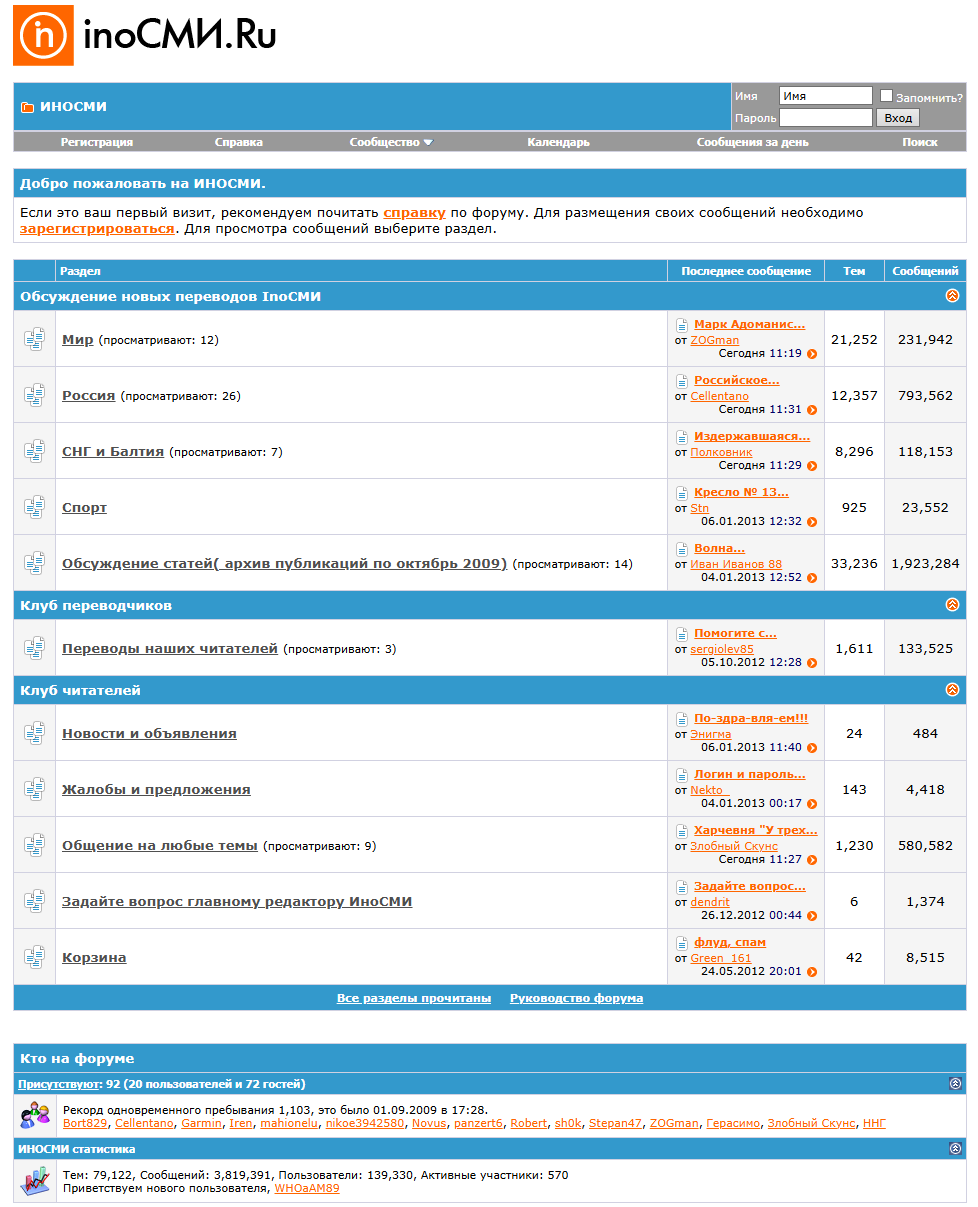
Task: Click the statistics chart icon
Action: point(35,1181)
